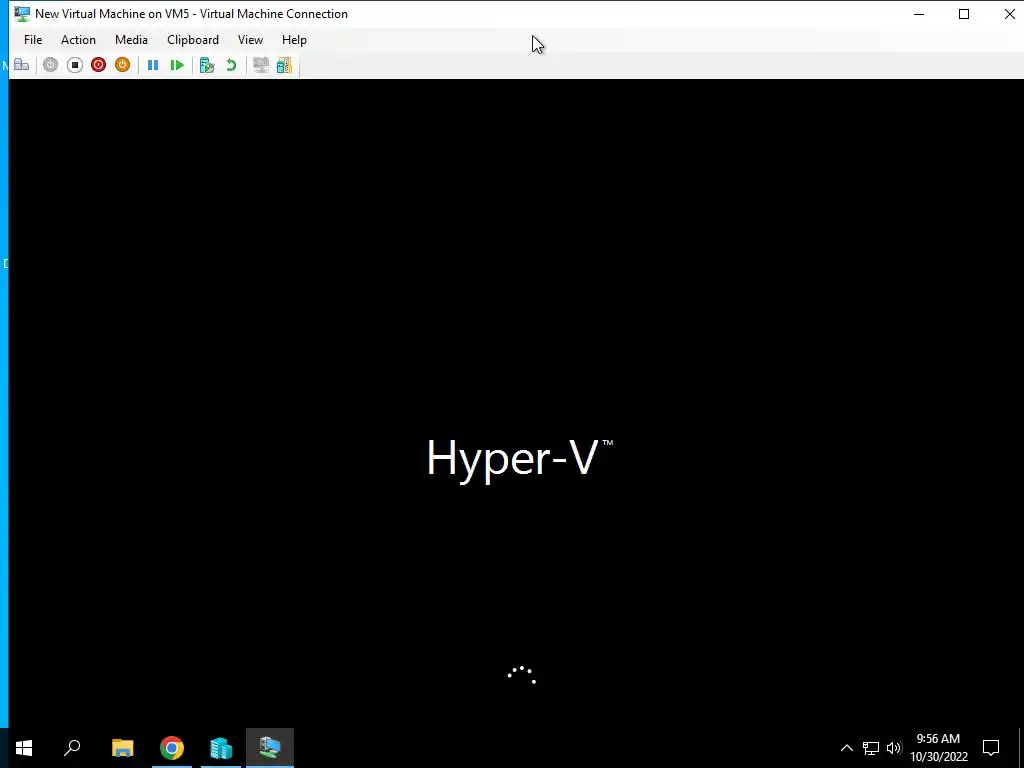
Task: Switch to enhanced session mode
Action: click(261, 65)
